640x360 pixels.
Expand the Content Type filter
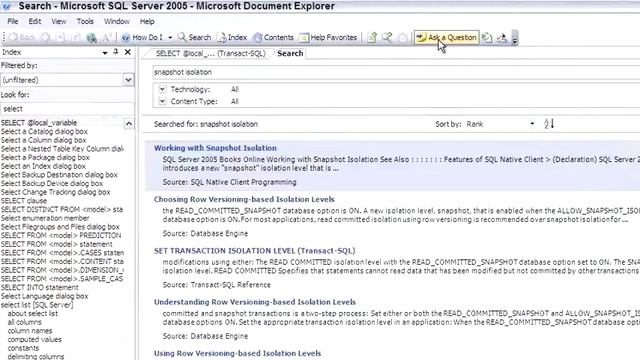pos(162,101)
